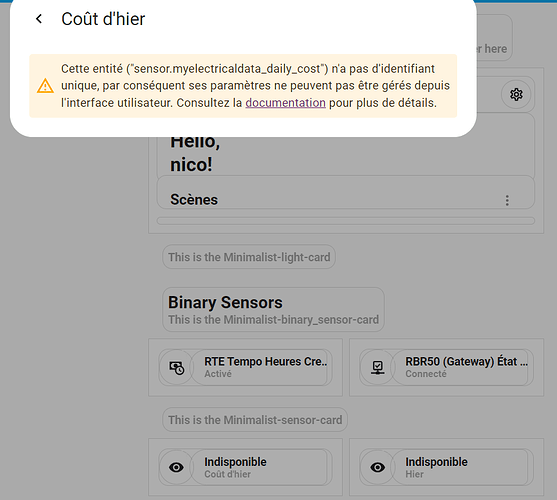Click the Binary Sensors title card

pyautogui.click(x=273, y=310)
